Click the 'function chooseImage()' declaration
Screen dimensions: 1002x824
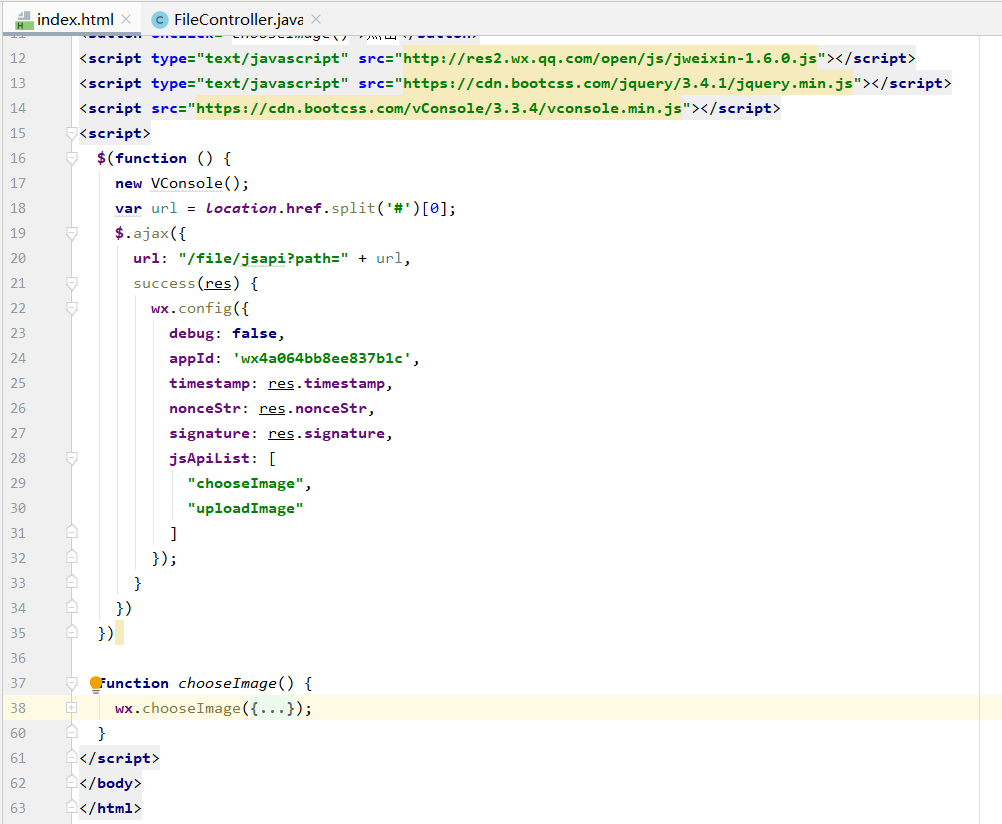(x=196, y=683)
